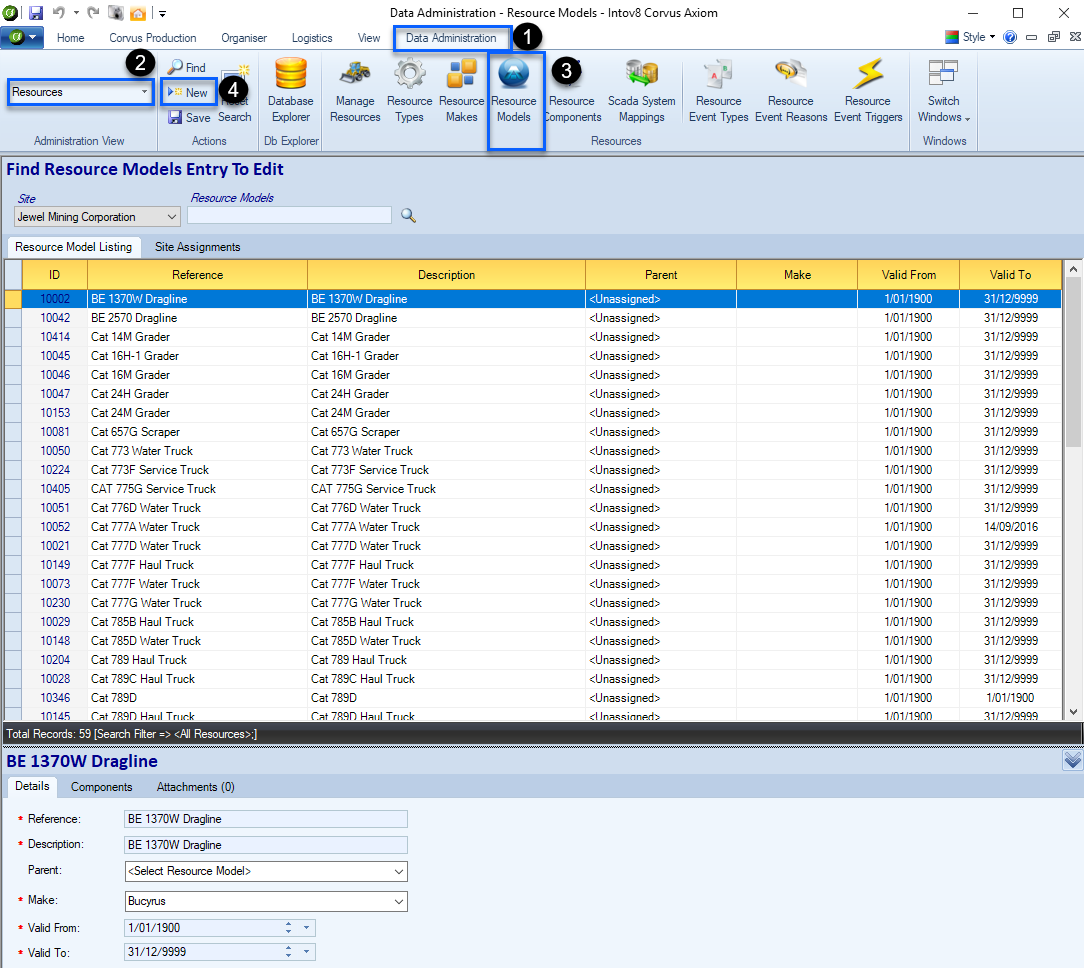Image resolution: width=1084 pixels, height=968 pixels.
Task: Select the Data Administration ribbon tab
Action: (451, 38)
